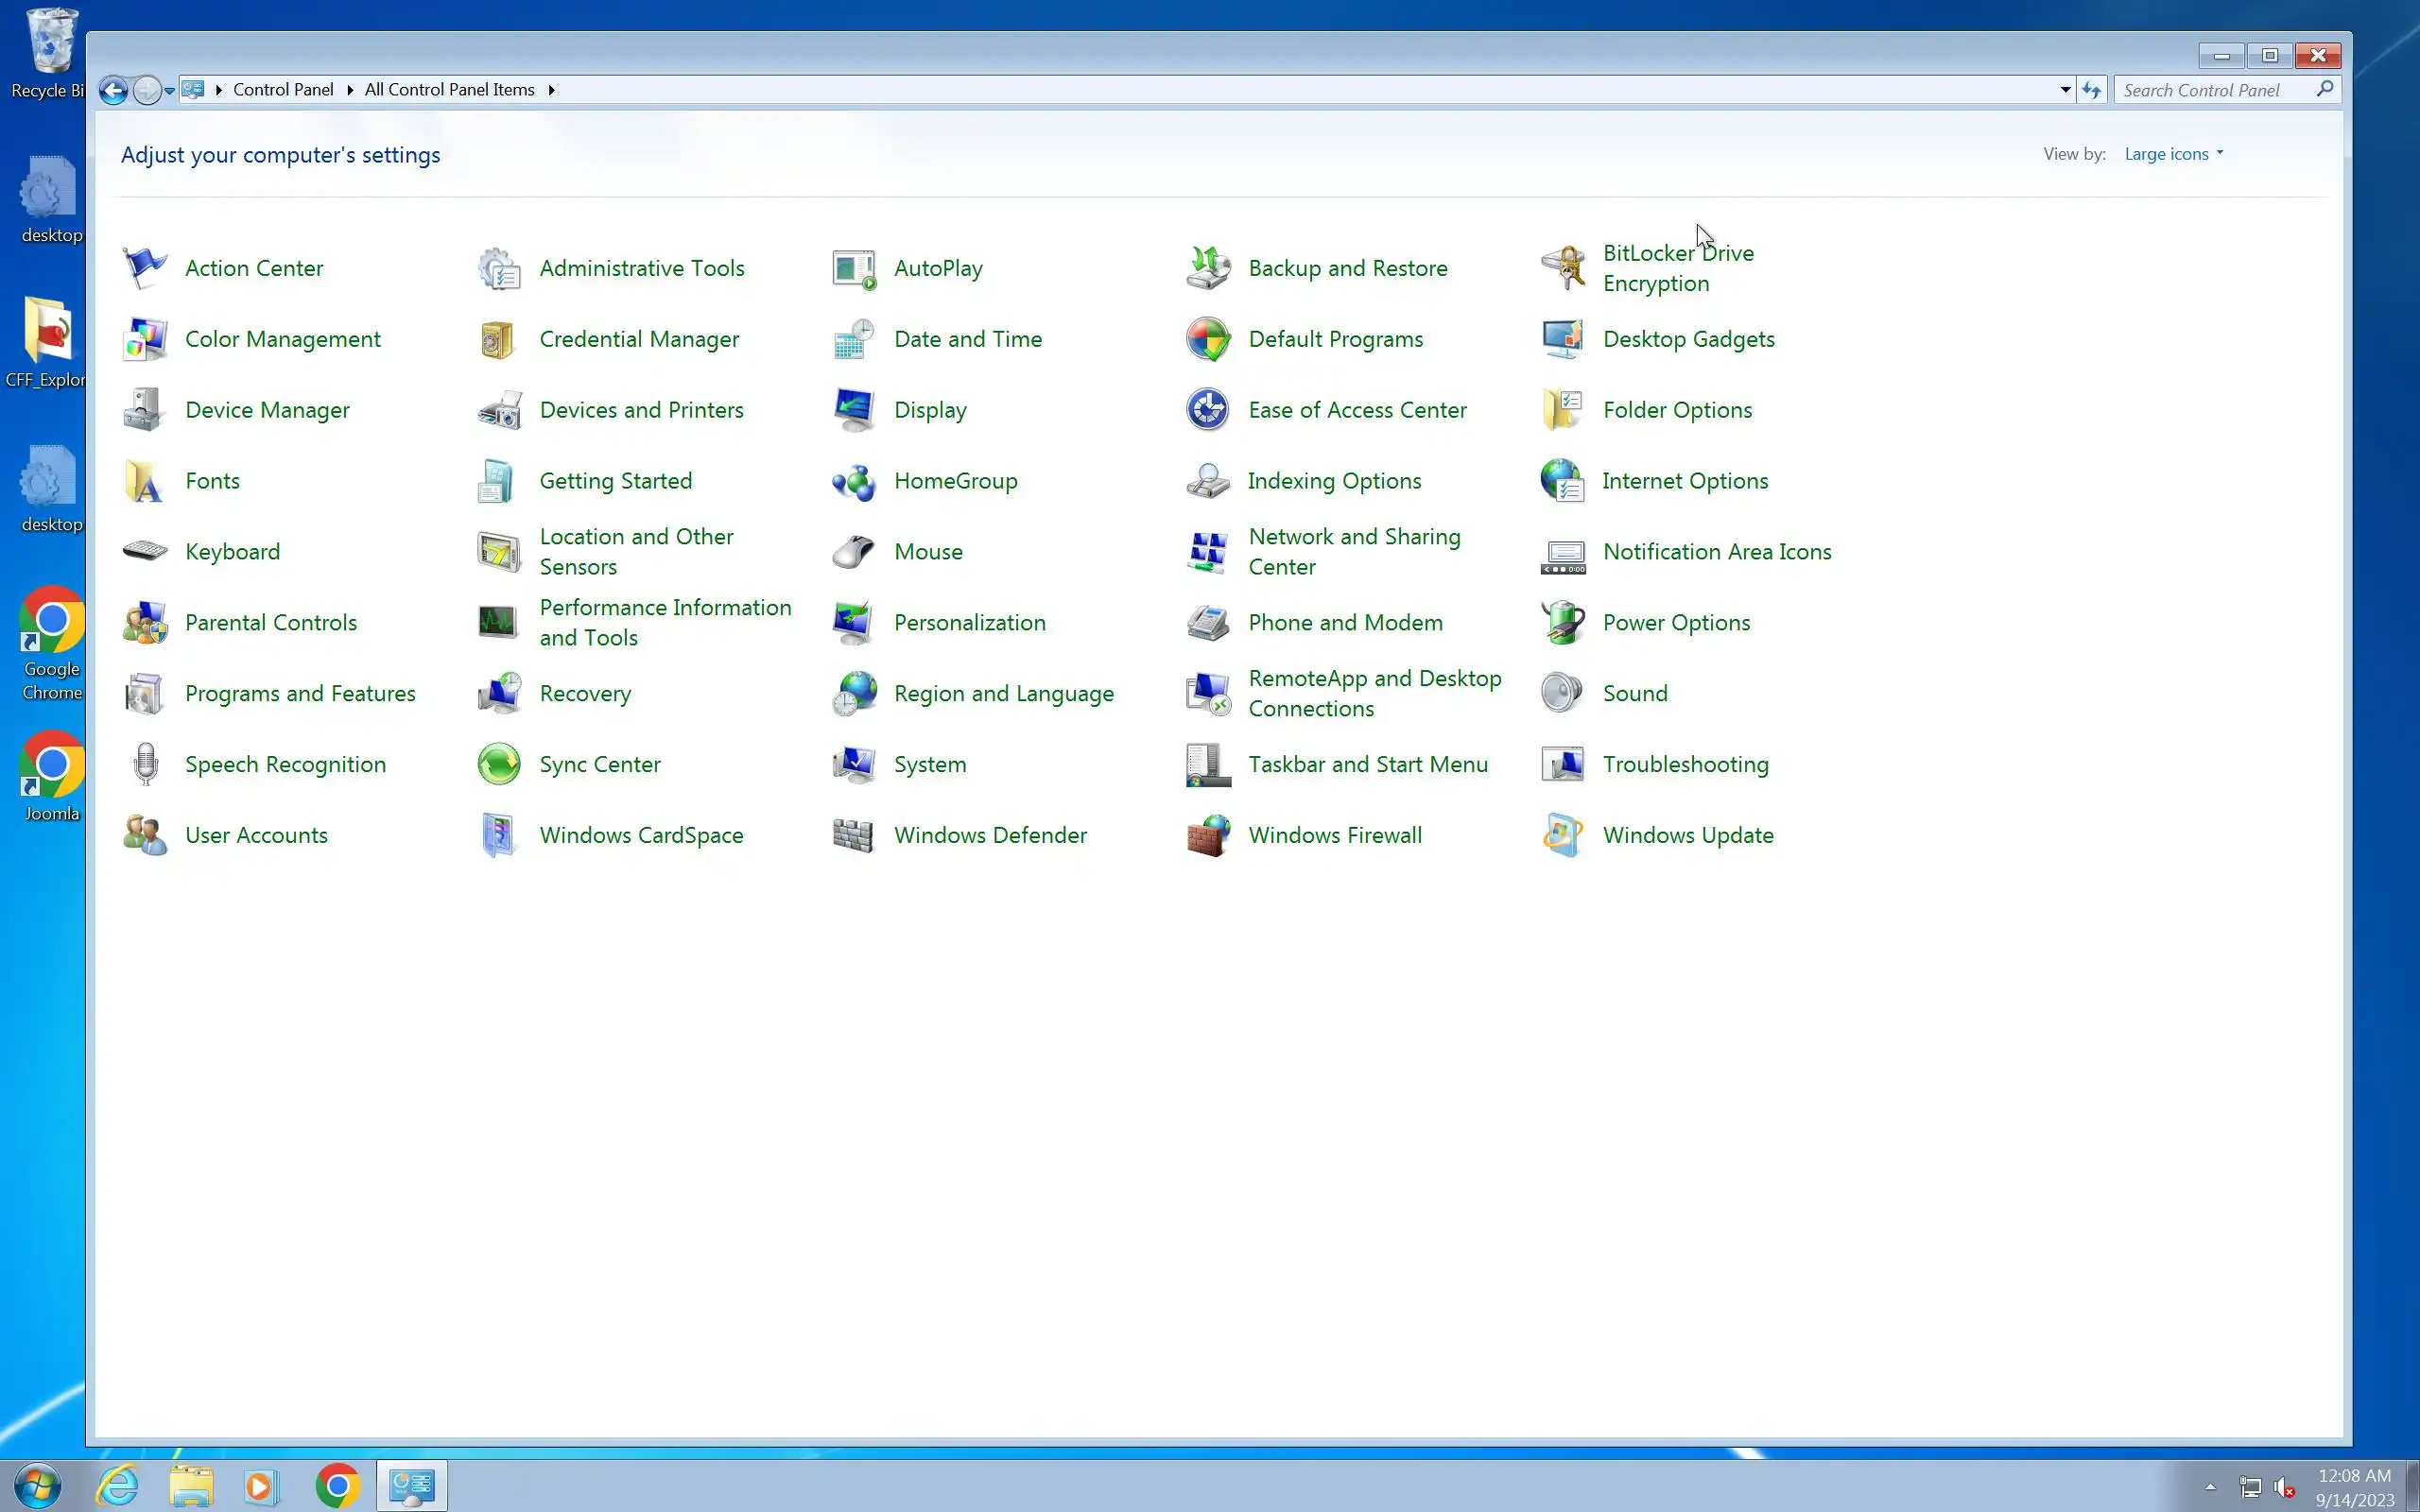Click the Speech Recognition microphone icon

[x=145, y=764]
